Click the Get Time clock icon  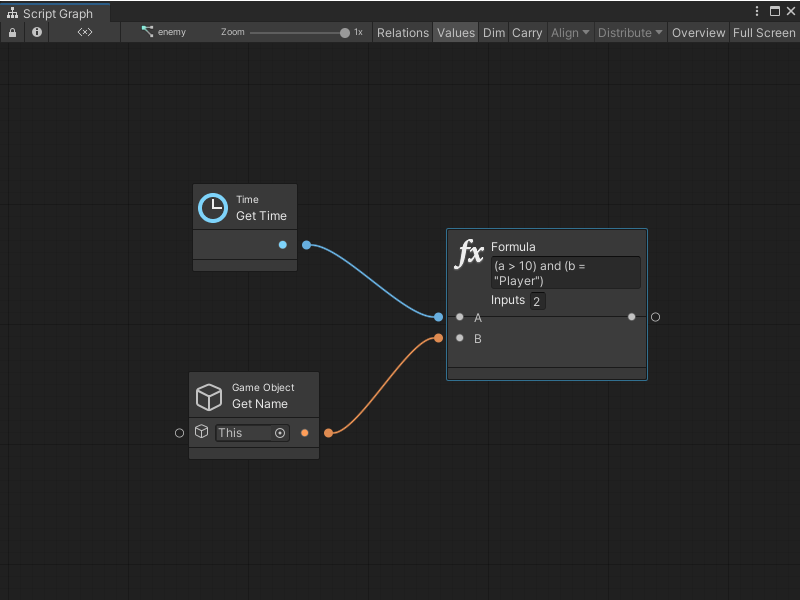213,208
